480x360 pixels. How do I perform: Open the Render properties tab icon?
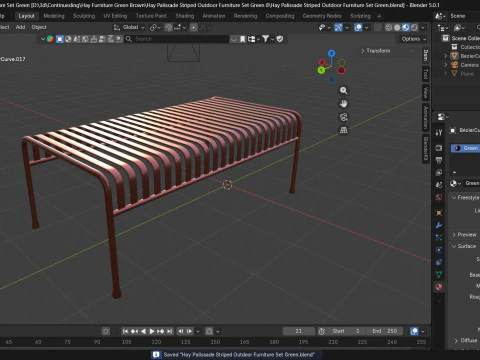point(439,148)
